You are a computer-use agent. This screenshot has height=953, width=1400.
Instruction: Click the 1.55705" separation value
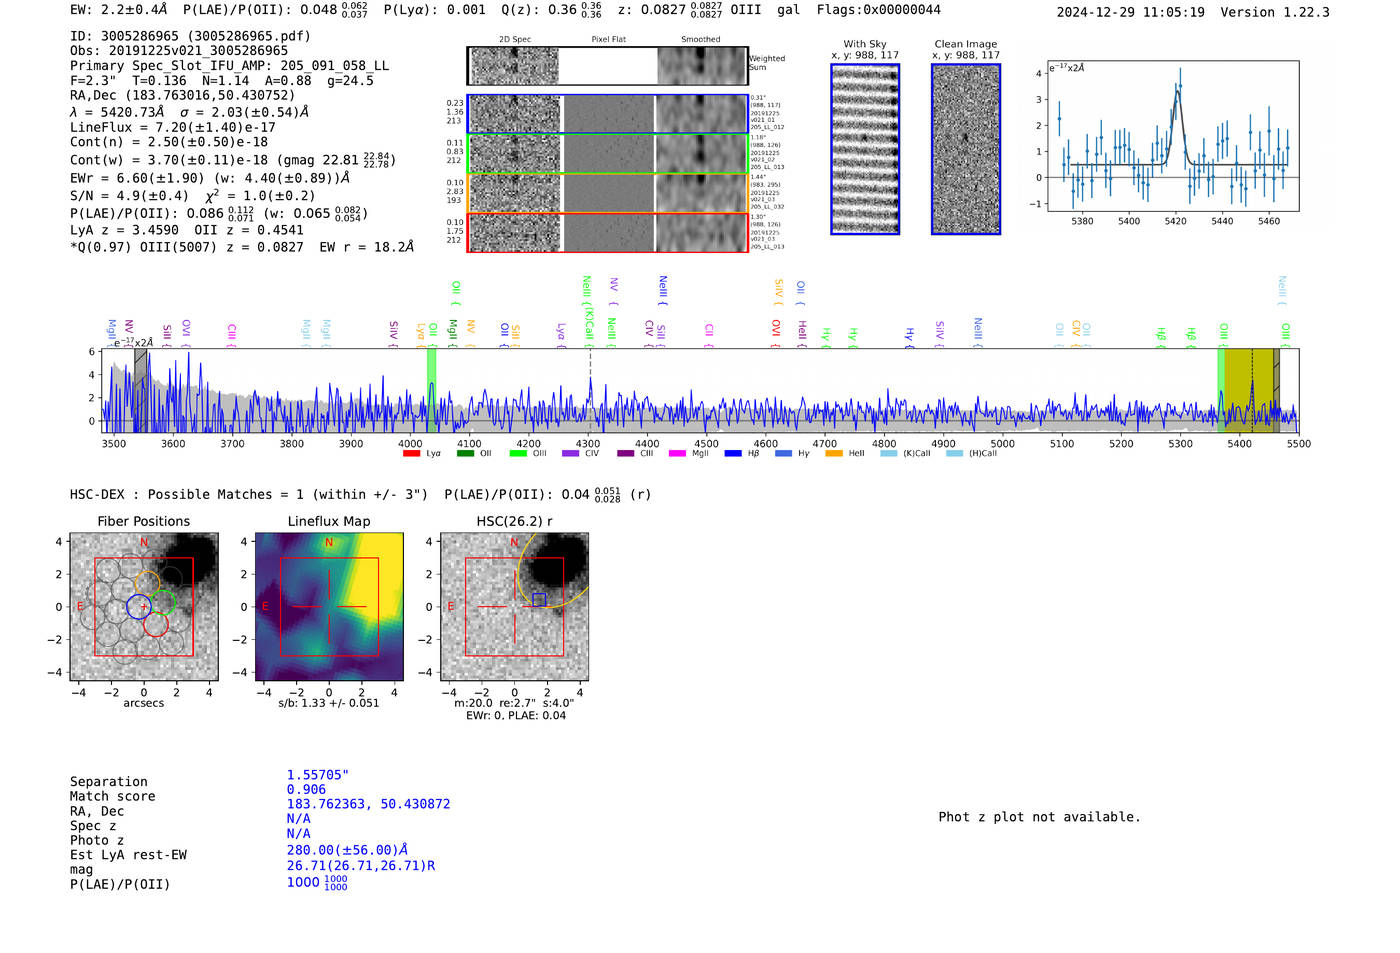coord(317,776)
